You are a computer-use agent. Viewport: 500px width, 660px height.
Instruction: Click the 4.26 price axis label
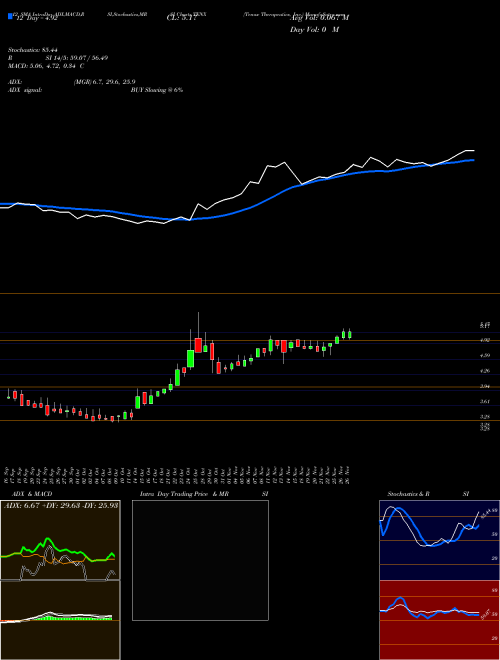(x=484, y=371)
